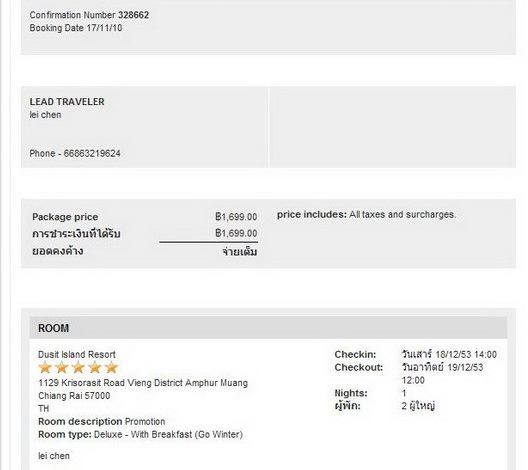This screenshot has width=528, height=470.
Task: Click the third gold star rating icon
Action: [78, 367]
